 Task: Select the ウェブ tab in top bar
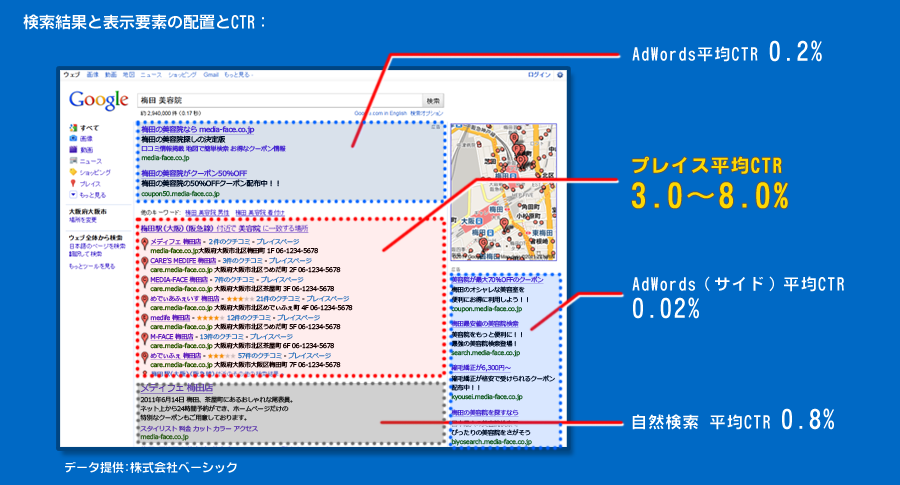[72, 75]
